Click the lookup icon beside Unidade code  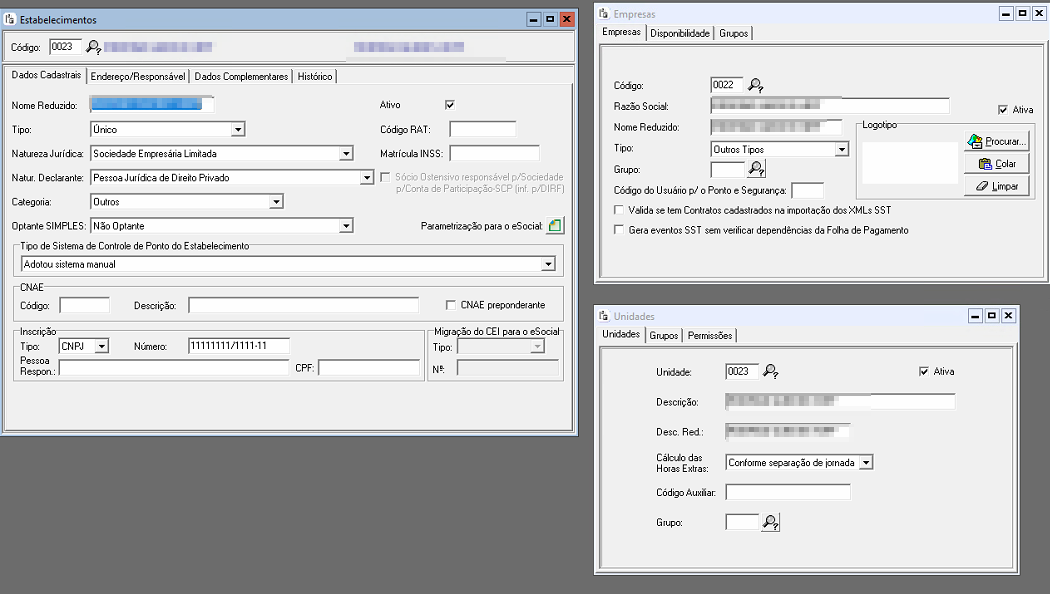(x=770, y=372)
